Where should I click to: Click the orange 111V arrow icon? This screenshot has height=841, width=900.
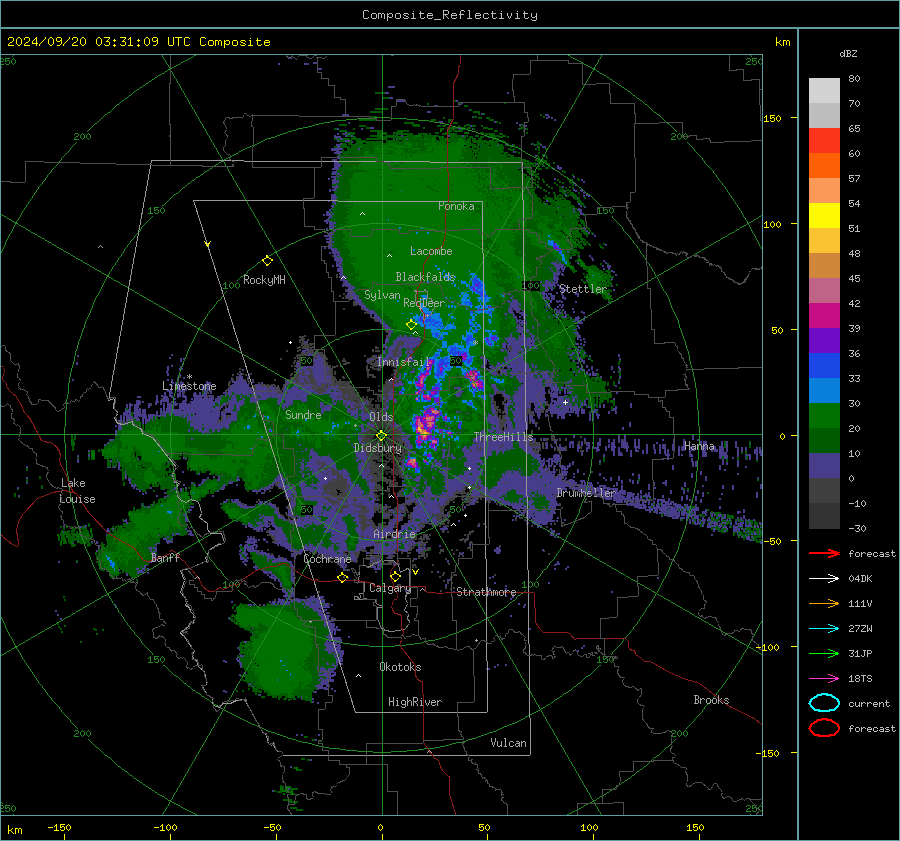pyautogui.click(x=824, y=603)
